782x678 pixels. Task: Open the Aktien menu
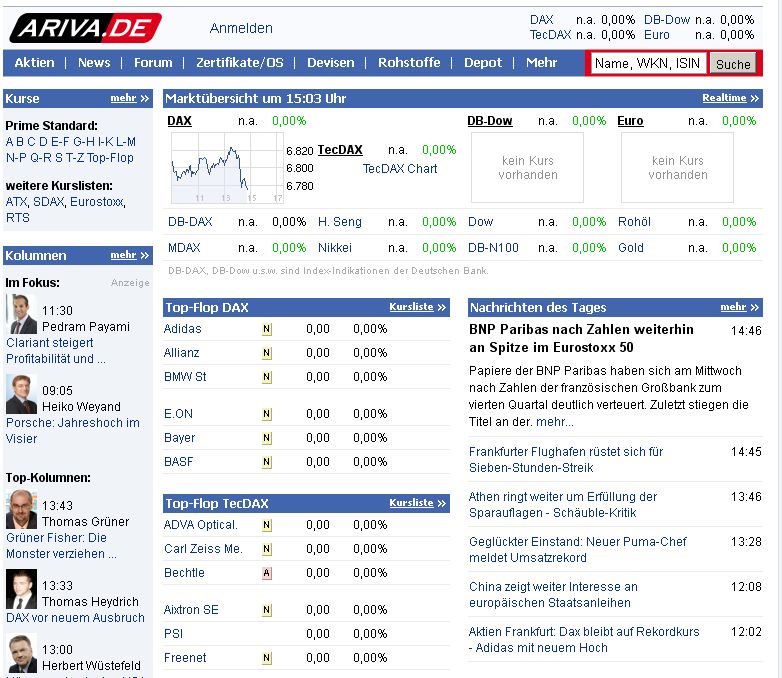click(x=34, y=63)
